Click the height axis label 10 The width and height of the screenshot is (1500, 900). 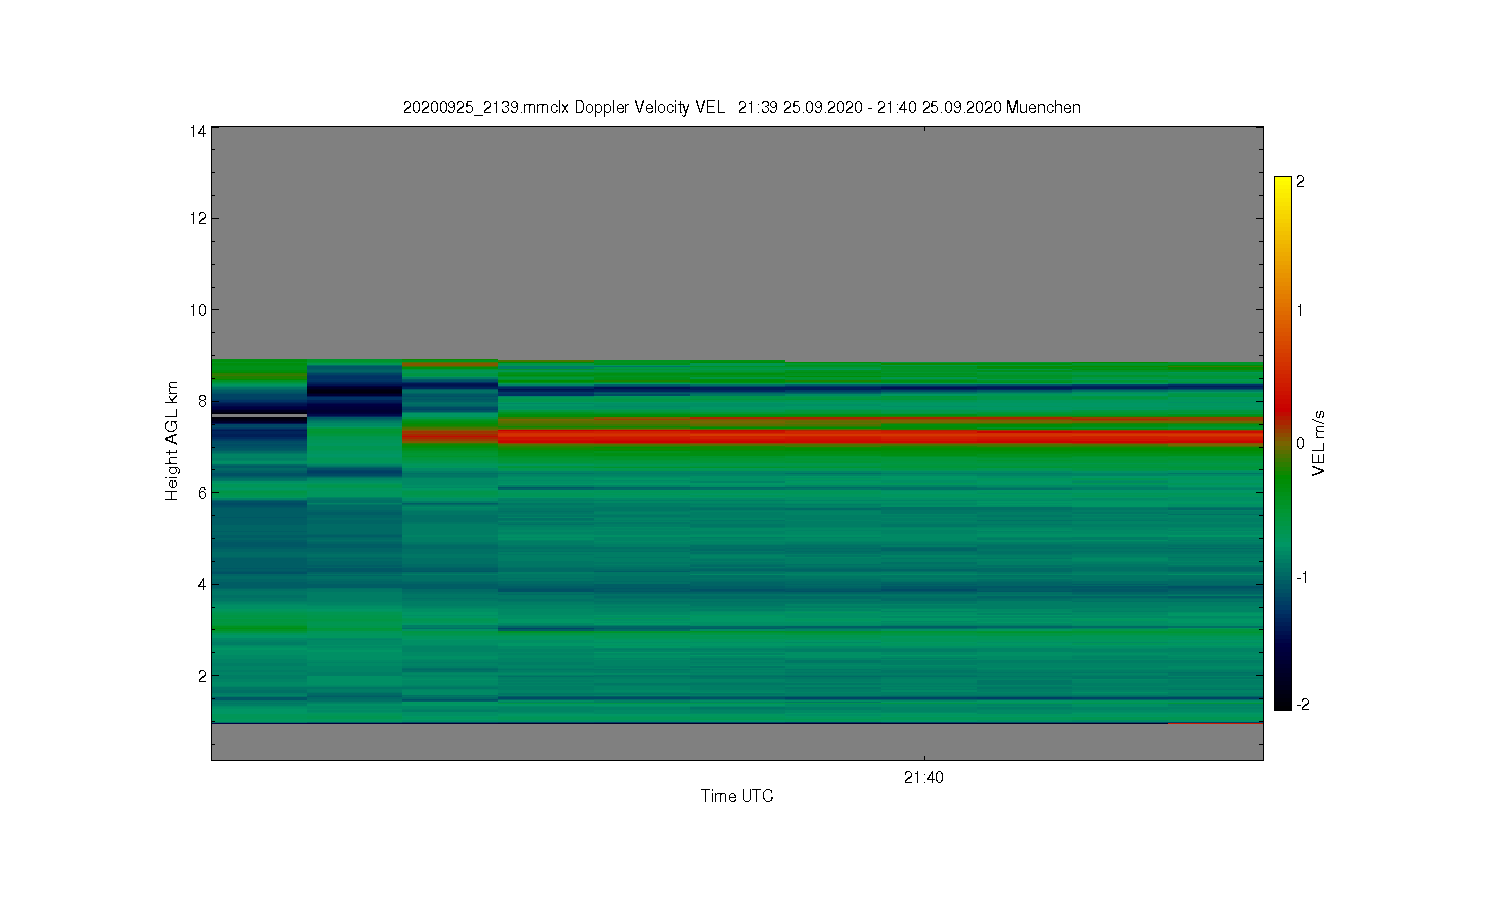(198, 310)
